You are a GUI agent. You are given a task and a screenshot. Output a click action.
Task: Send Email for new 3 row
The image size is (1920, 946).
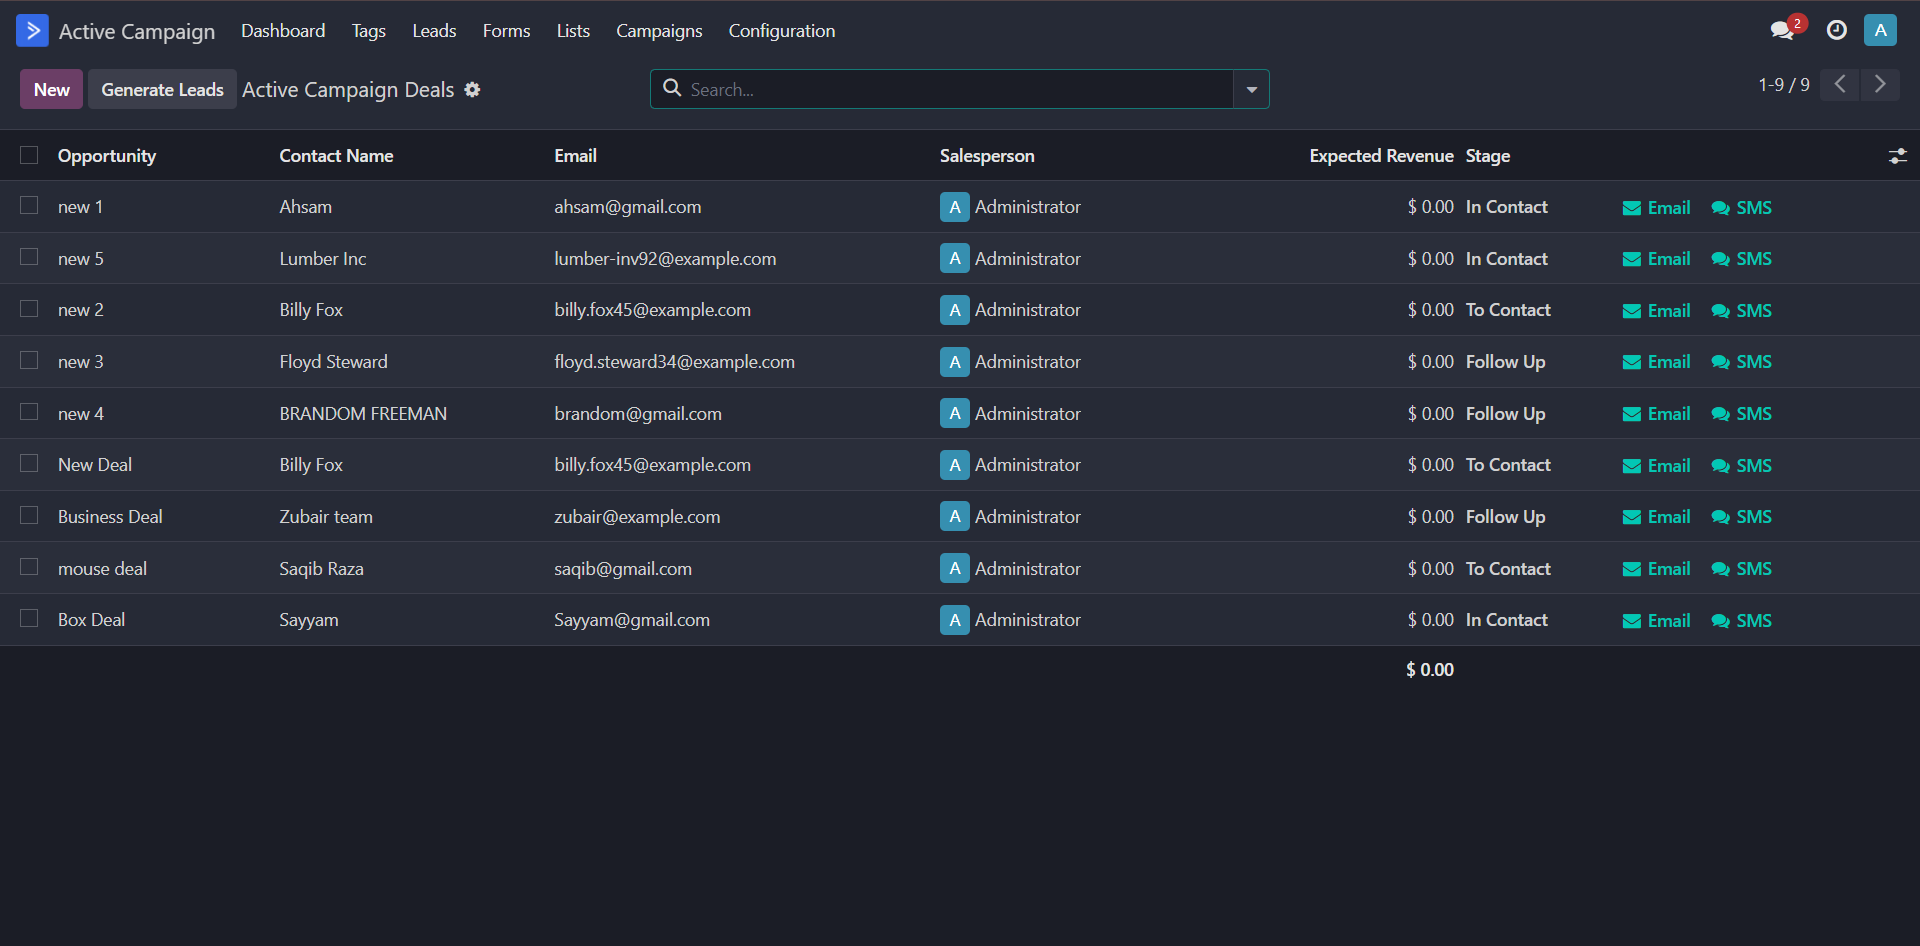(x=1656, y=362)
